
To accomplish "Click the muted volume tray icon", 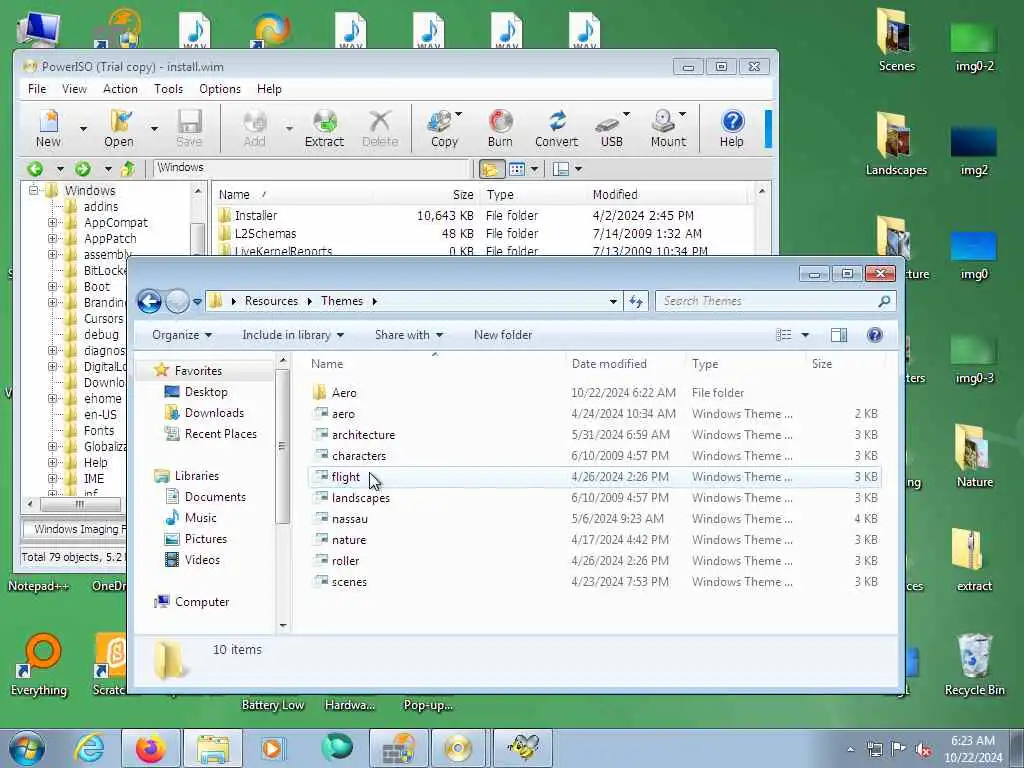I will (923, 750).
